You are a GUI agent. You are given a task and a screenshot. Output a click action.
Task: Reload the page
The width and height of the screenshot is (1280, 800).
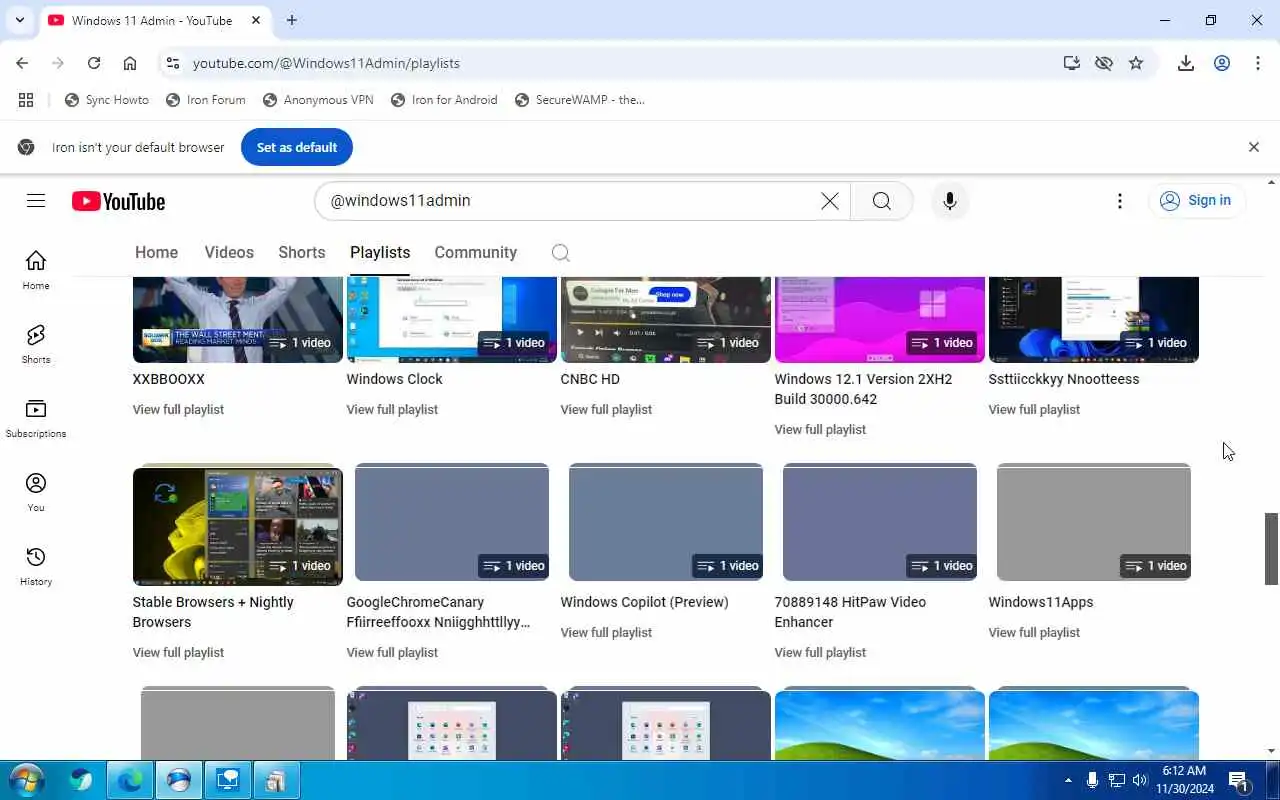(94, 63)
